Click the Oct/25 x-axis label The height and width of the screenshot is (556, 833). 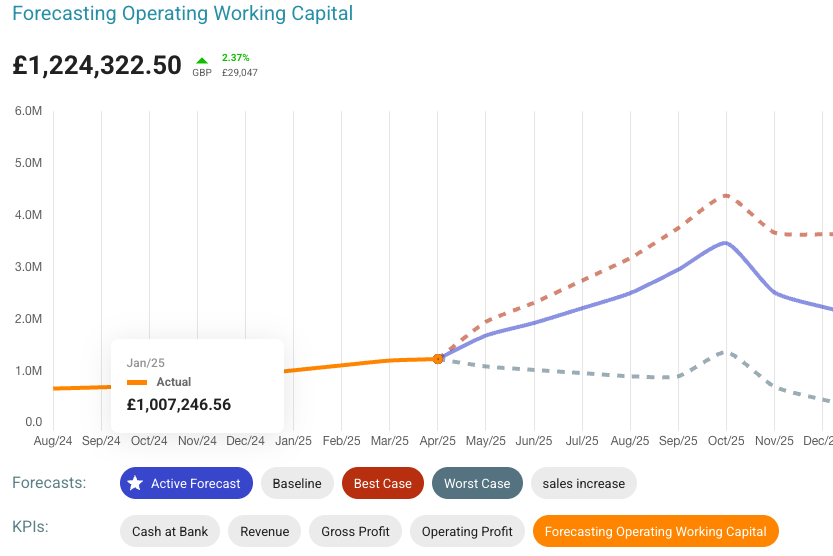[x=726, y=440]
